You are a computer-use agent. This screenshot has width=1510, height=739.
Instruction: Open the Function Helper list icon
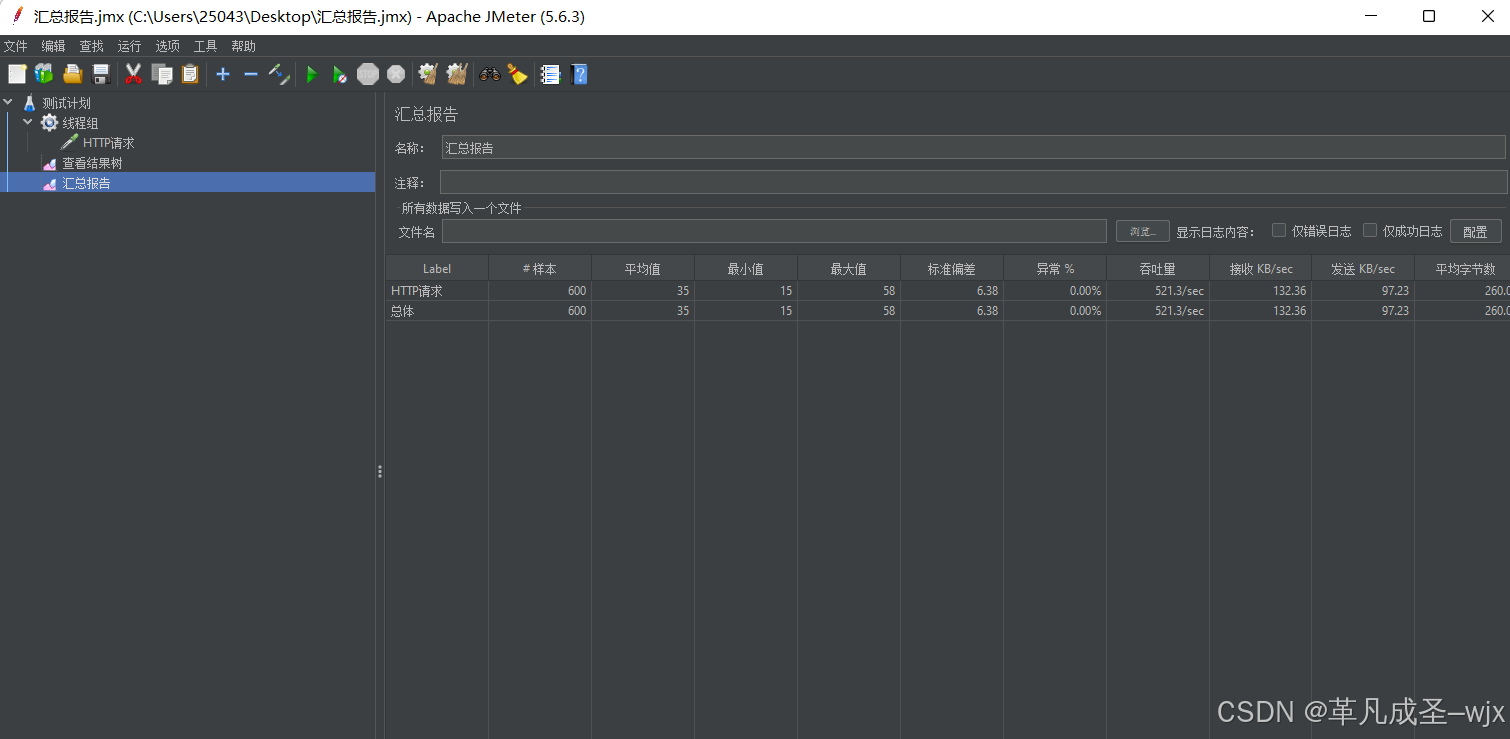click(550, 74)
